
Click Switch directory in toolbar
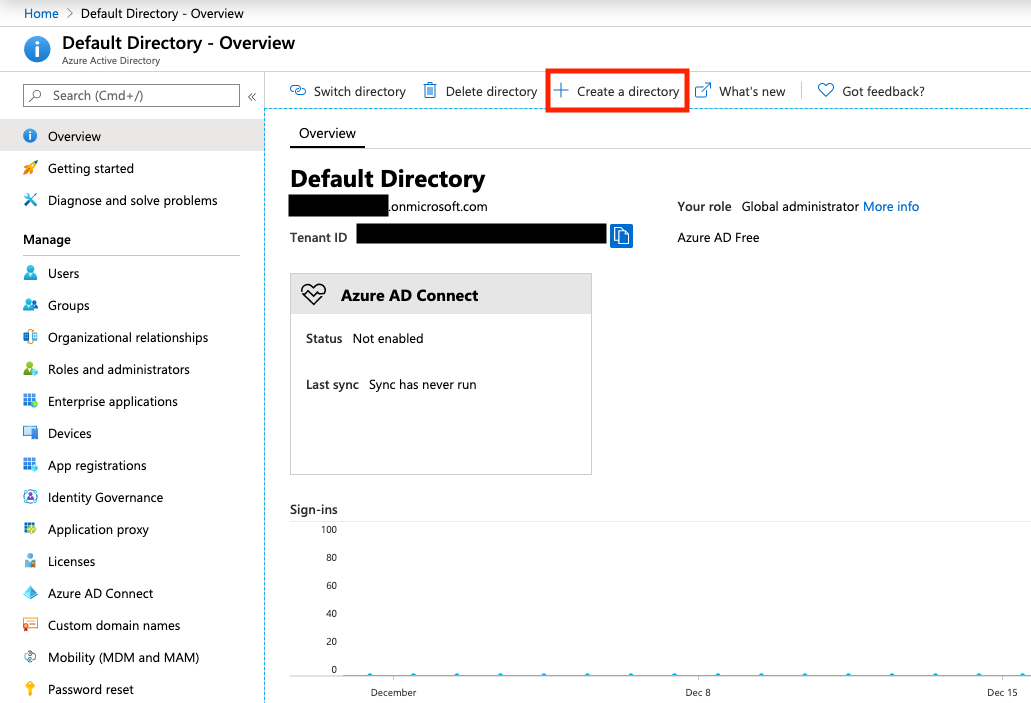[x=348, y=91]
